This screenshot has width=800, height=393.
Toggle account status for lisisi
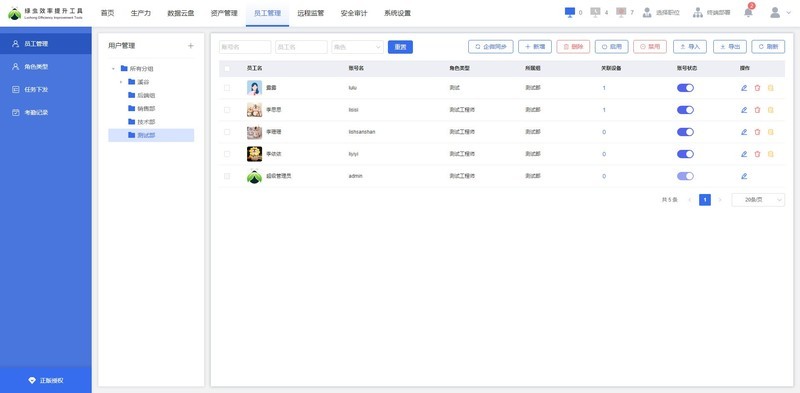click(685, 110)
